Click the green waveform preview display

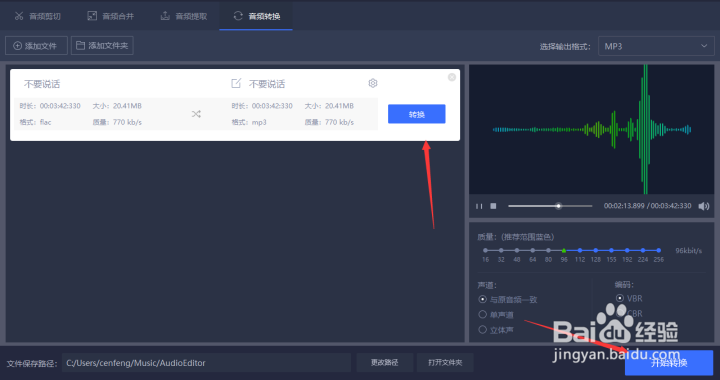591,129
